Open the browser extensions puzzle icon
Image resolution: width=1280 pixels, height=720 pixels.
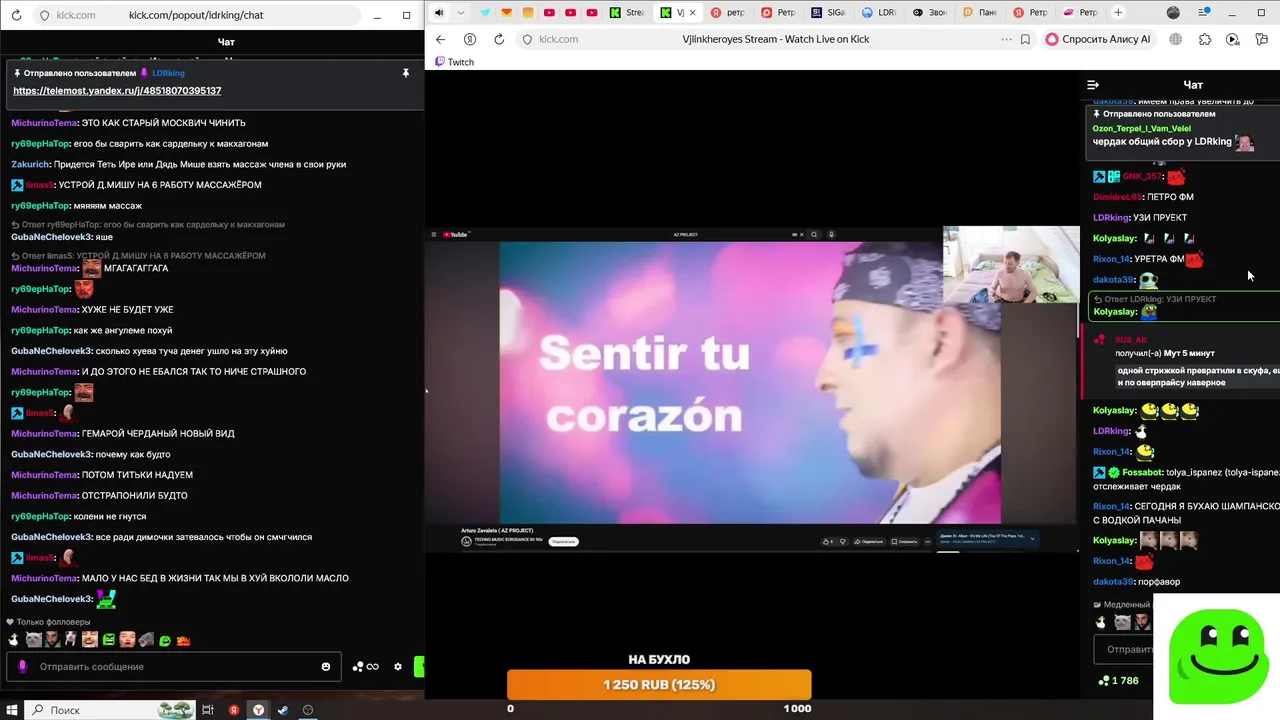click(x=1204, y=39)
